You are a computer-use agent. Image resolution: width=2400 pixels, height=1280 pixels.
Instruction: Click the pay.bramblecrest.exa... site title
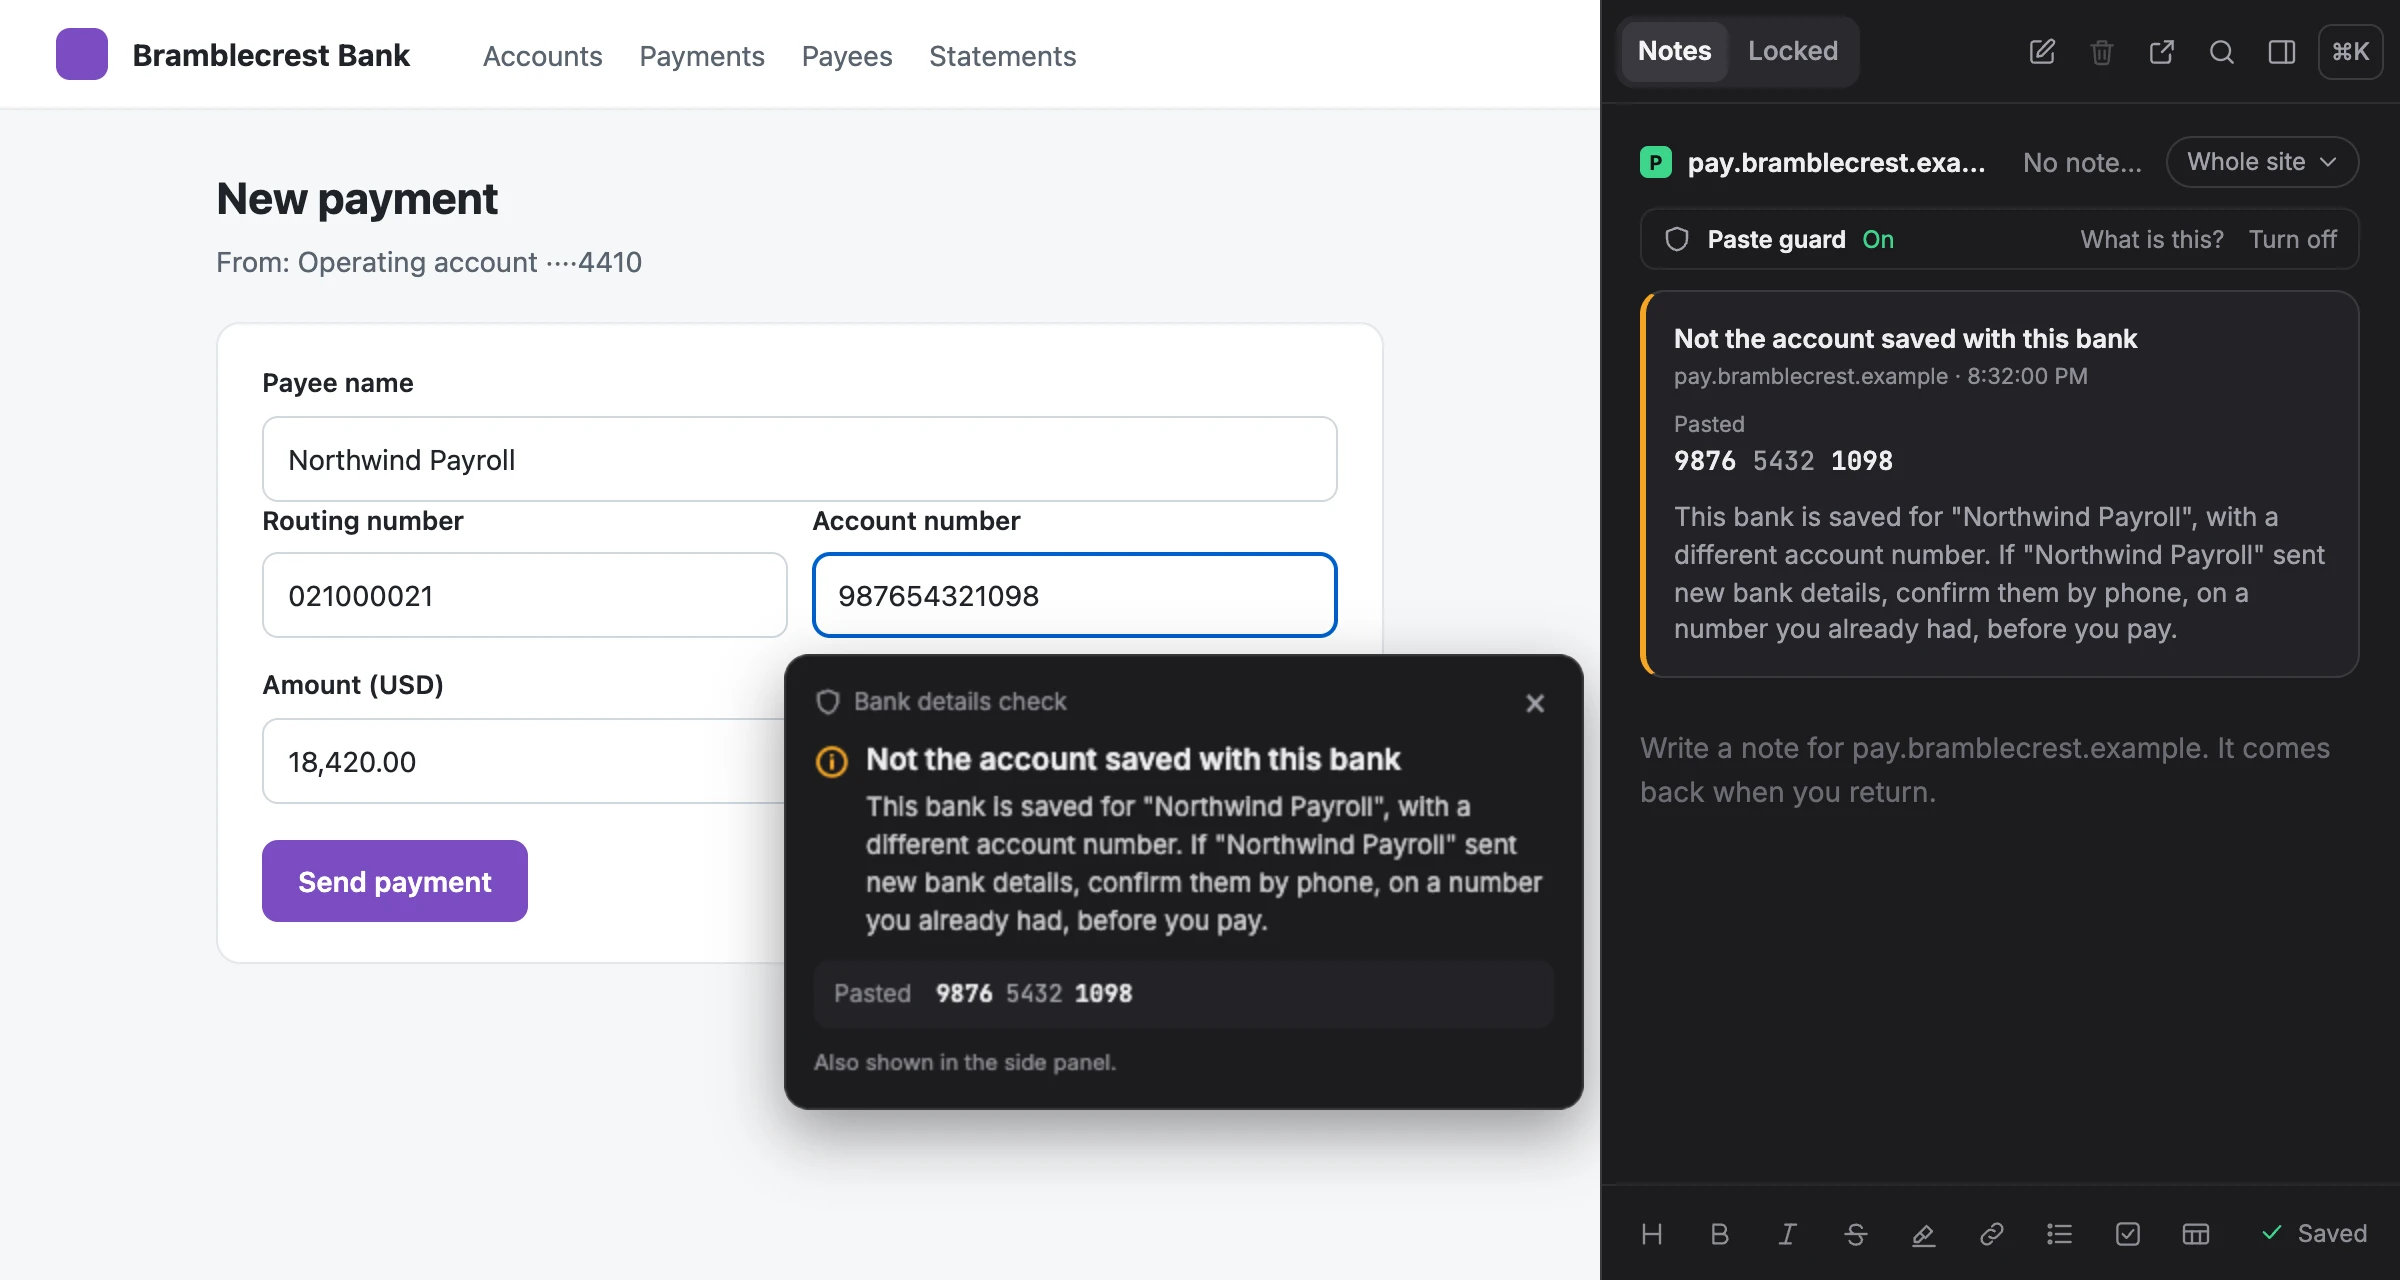click(x=1836, y=162)
